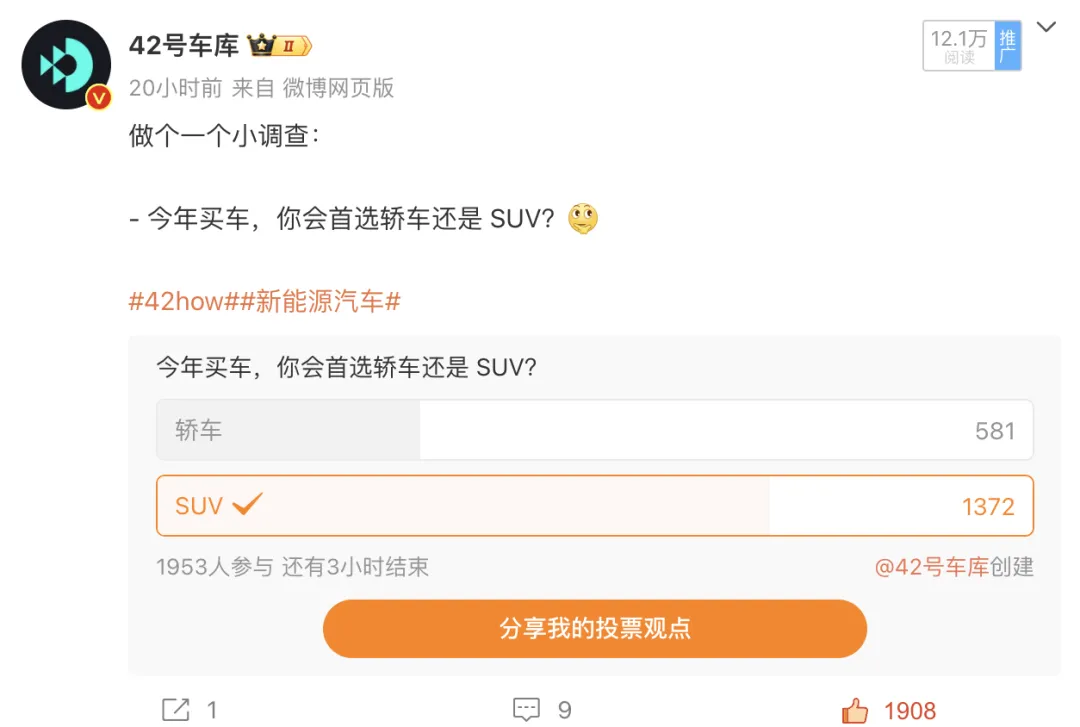Click the thinking face emoji
Screen dimensions: 1080x727
pyautogui.click(x=583, y=218)
